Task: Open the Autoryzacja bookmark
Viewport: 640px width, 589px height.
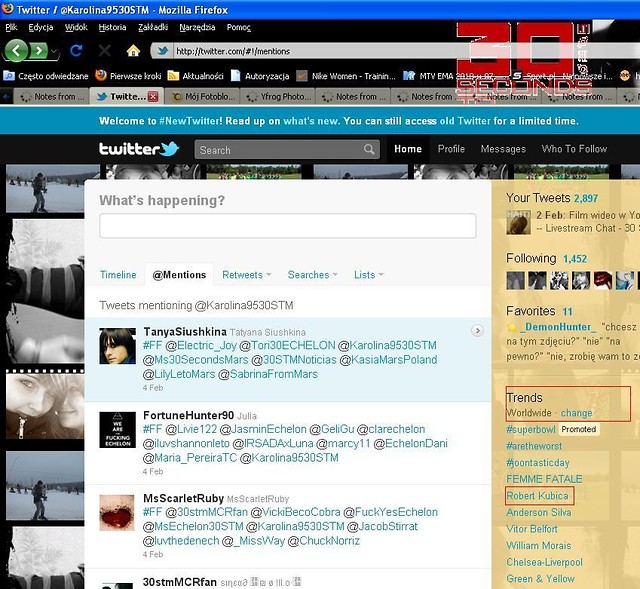Action: pyautogui.click(x=260, y=76)
